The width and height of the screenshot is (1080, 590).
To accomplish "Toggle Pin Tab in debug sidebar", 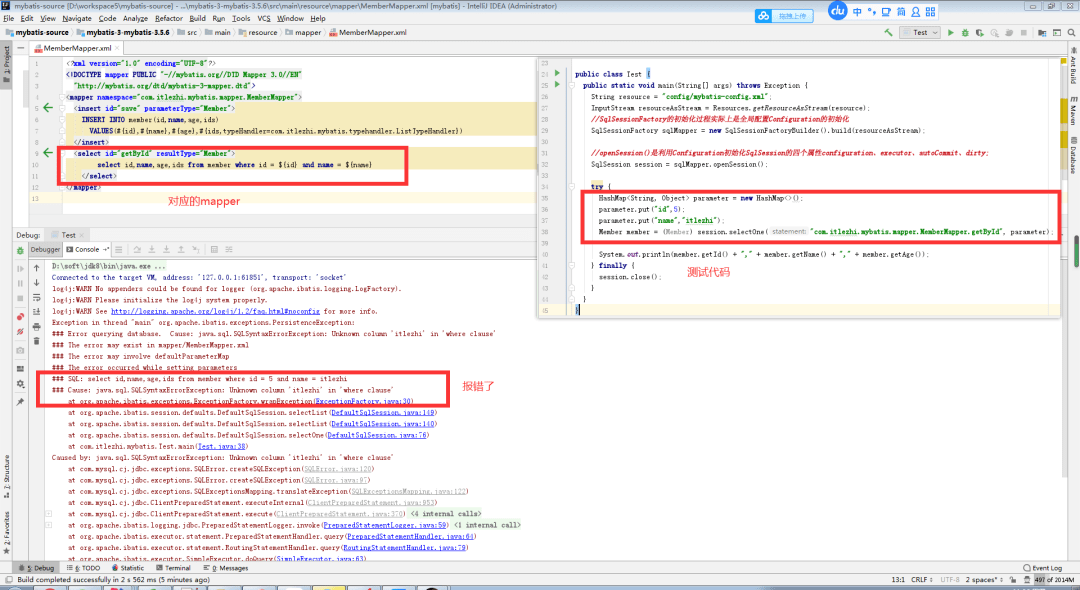I will [x=20, y=401].
